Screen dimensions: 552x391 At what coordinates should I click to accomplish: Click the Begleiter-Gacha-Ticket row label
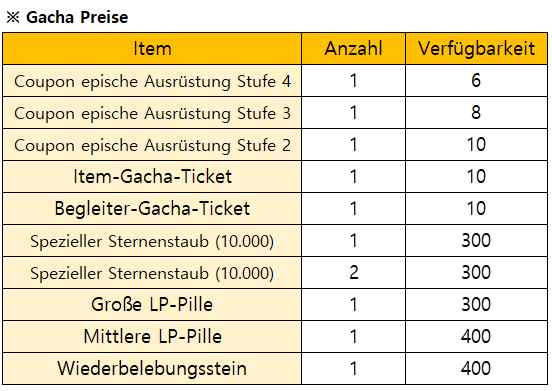(x=152, y=209)
